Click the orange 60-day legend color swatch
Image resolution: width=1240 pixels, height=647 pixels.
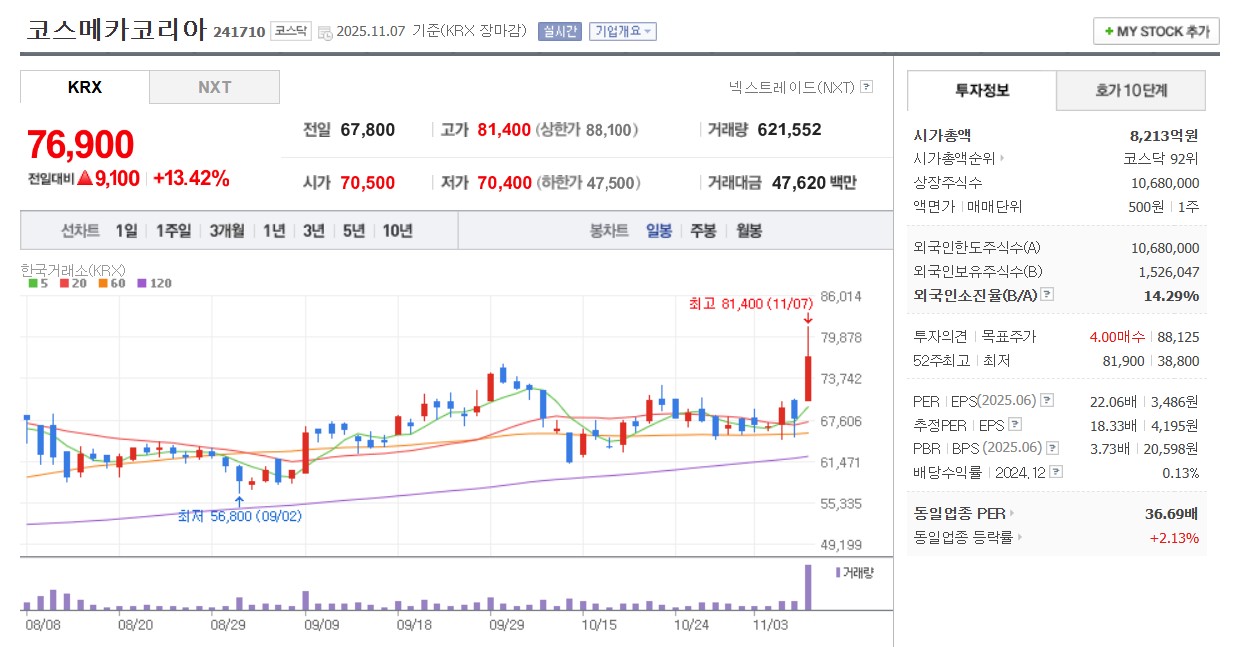102,283
